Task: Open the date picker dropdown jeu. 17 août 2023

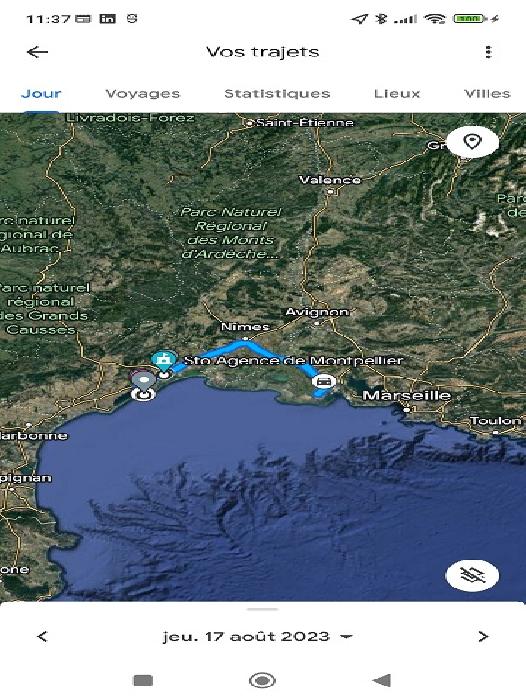Action: [258, 636]
